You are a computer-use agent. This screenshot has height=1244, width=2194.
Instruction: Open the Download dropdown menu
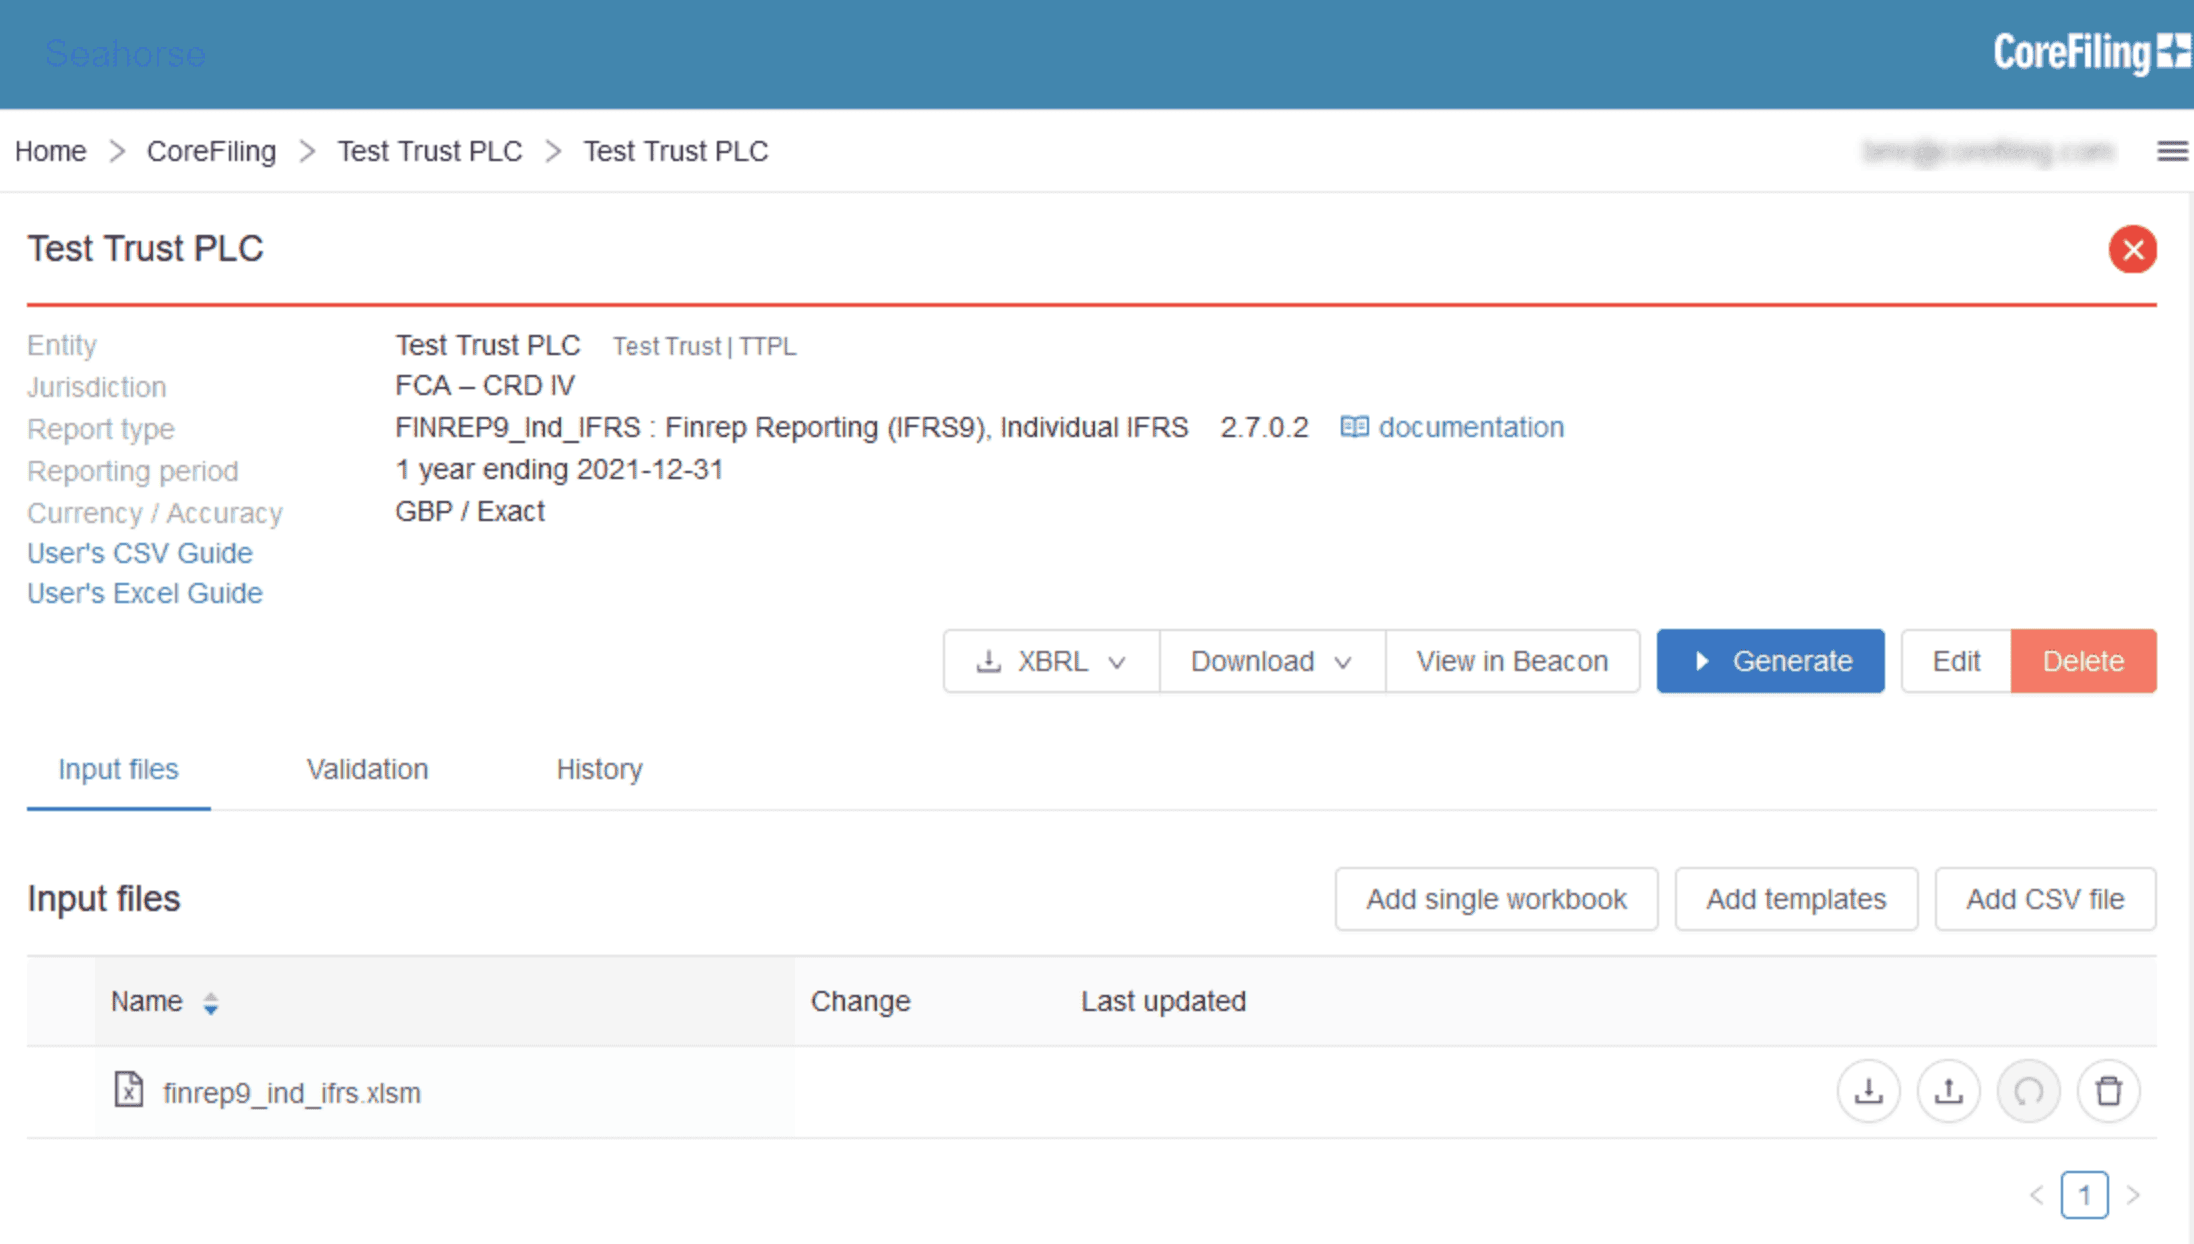tap(1271, 661)
